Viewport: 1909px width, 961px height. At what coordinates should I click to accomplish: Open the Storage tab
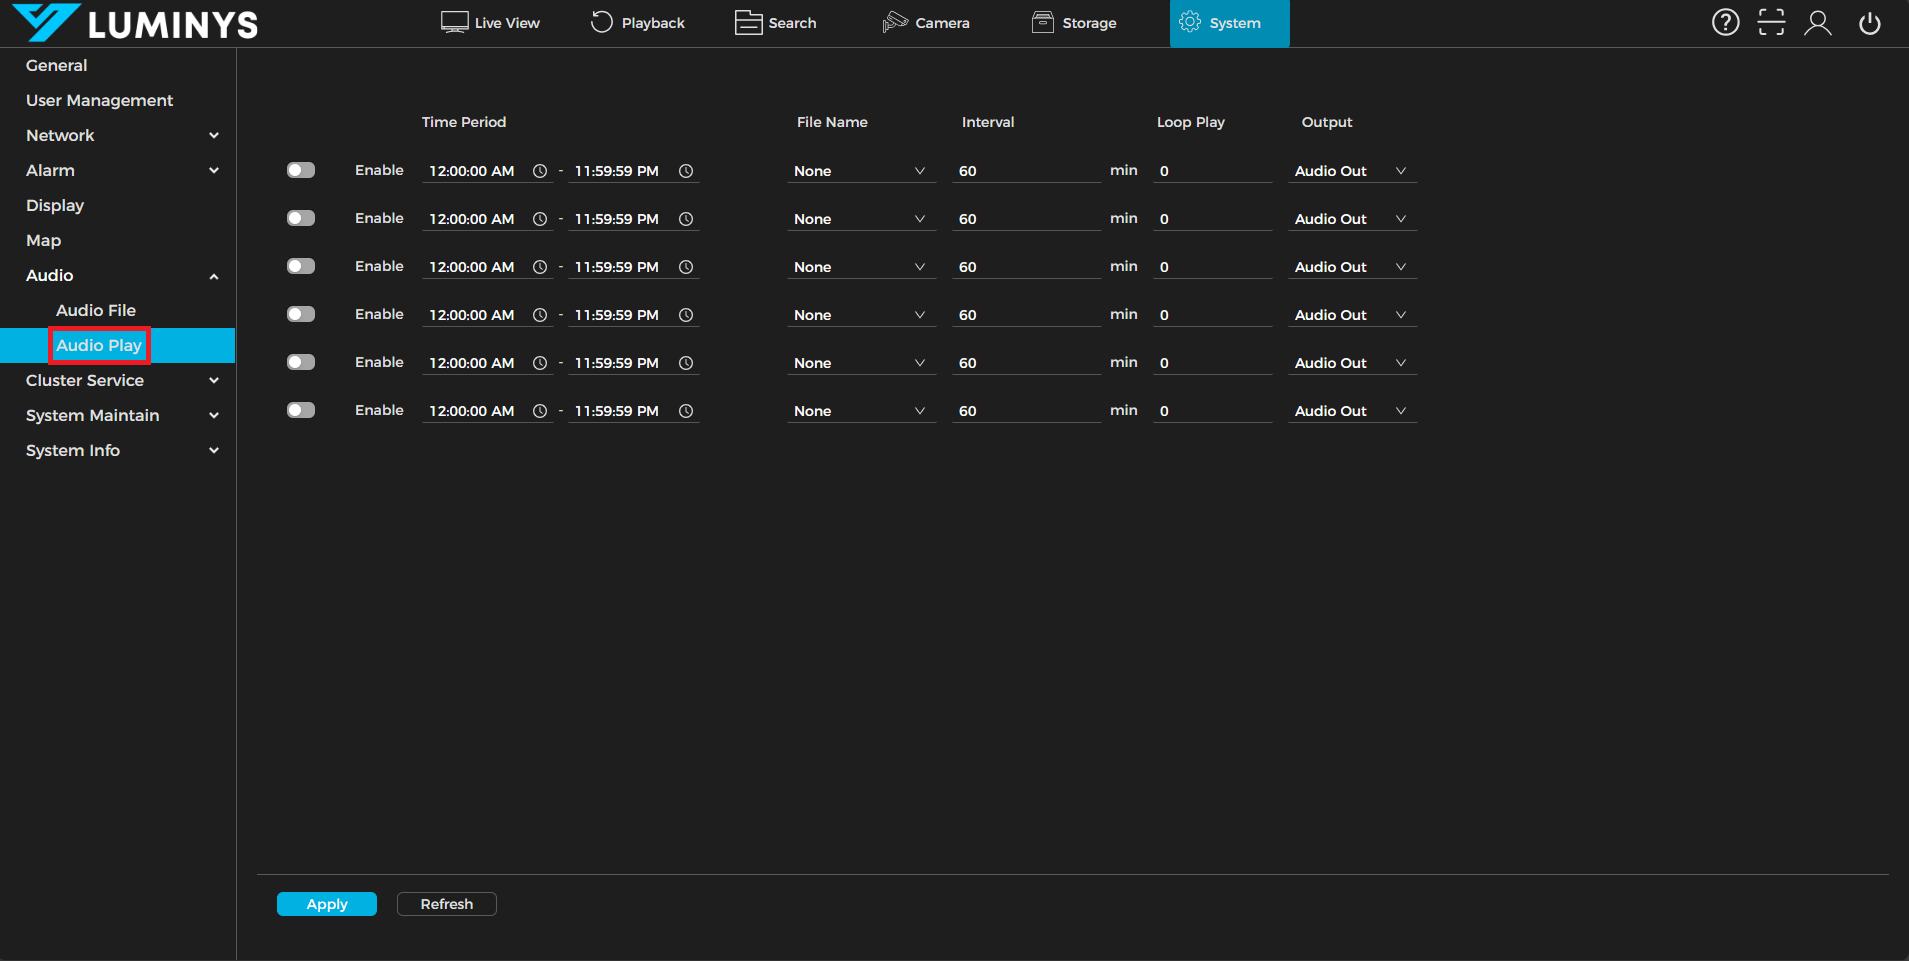pos(1075,23)
